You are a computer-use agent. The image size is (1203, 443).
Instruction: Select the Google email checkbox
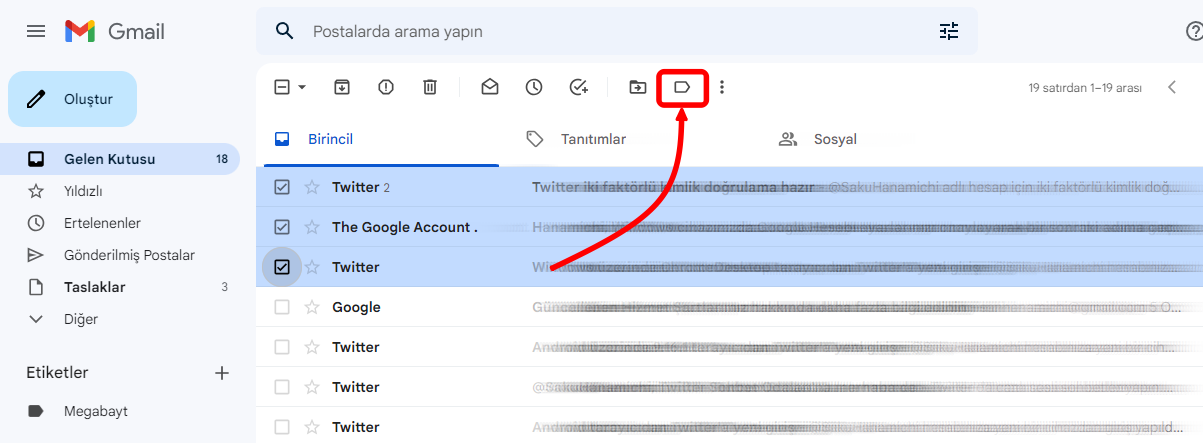282,307
